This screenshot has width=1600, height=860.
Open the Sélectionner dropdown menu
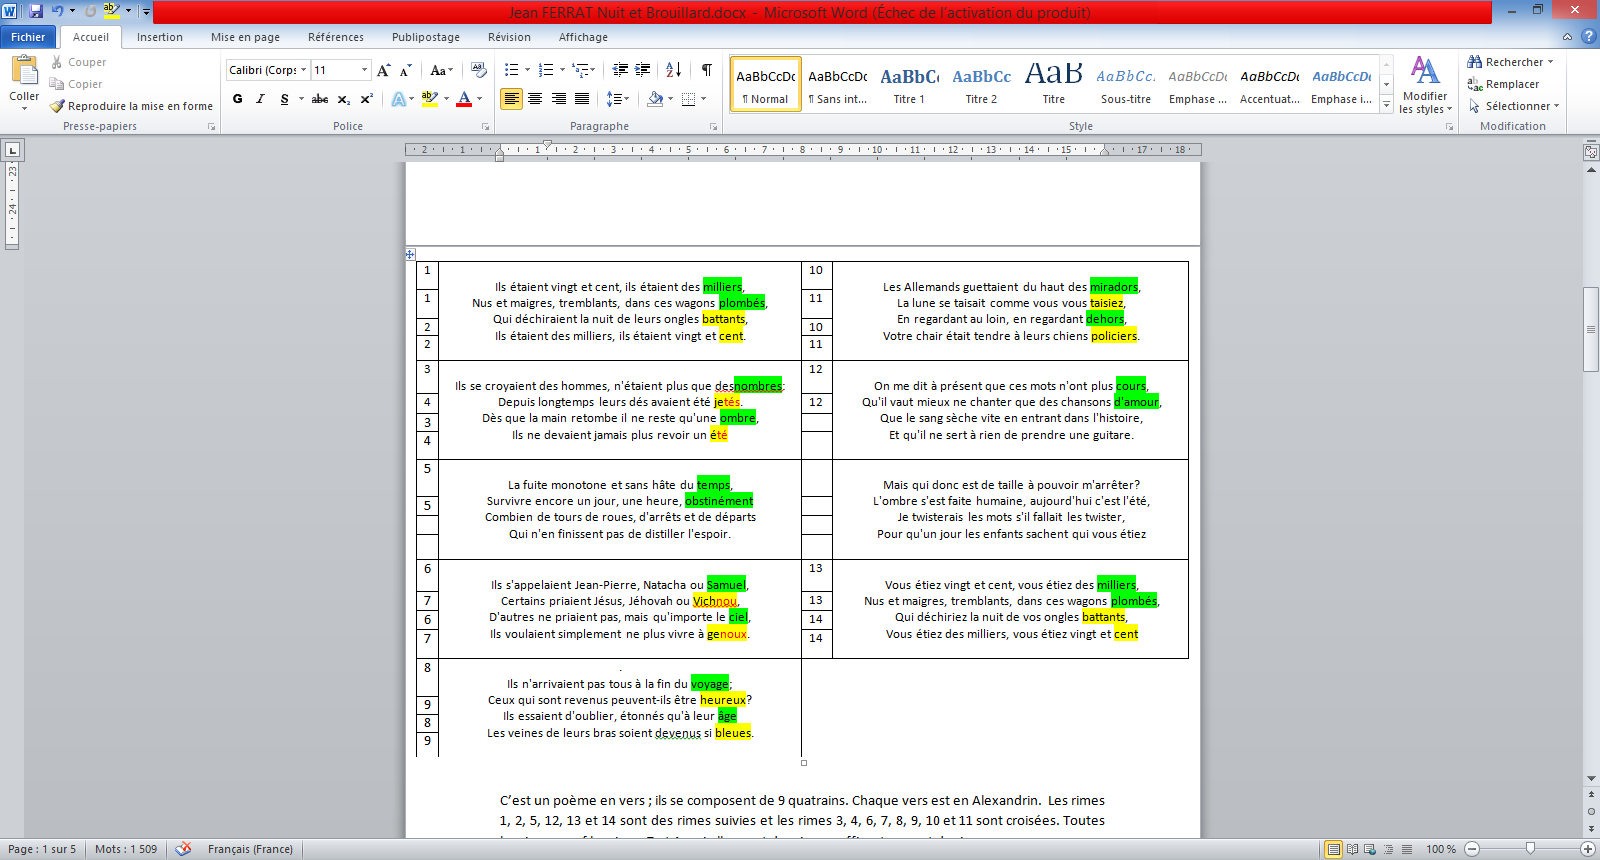(1517, 106)
